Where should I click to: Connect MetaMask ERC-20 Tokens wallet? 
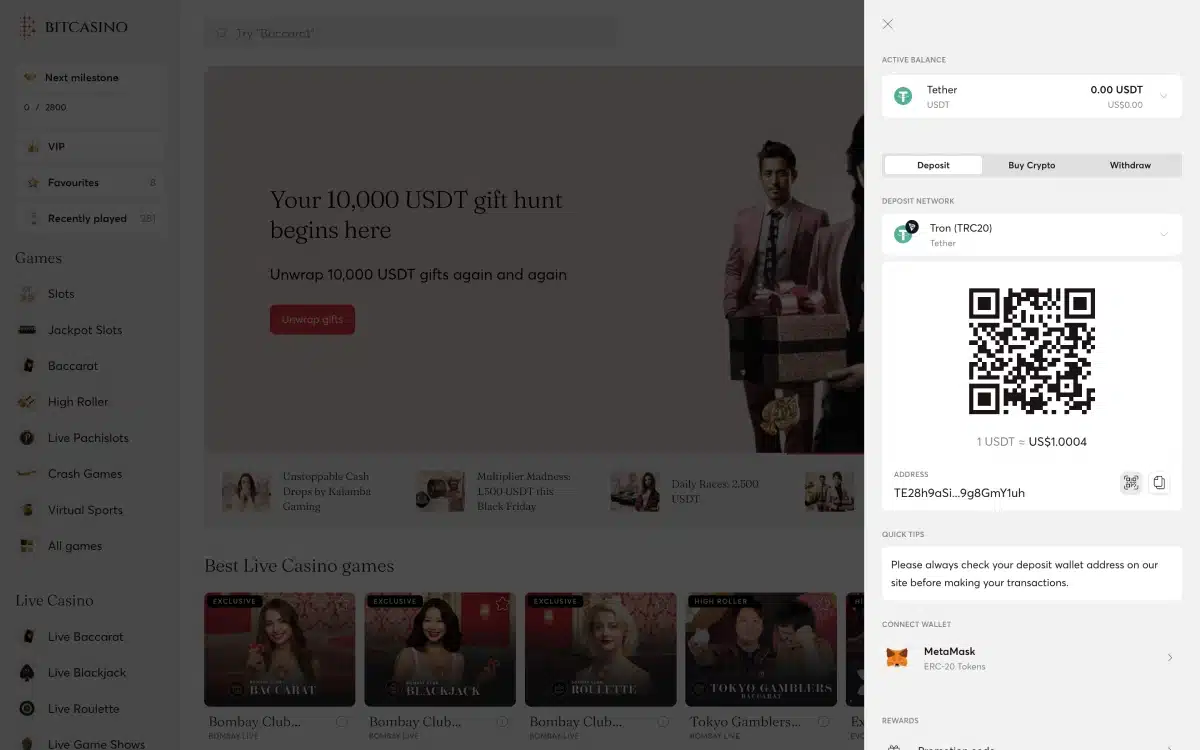(1032, 658)
